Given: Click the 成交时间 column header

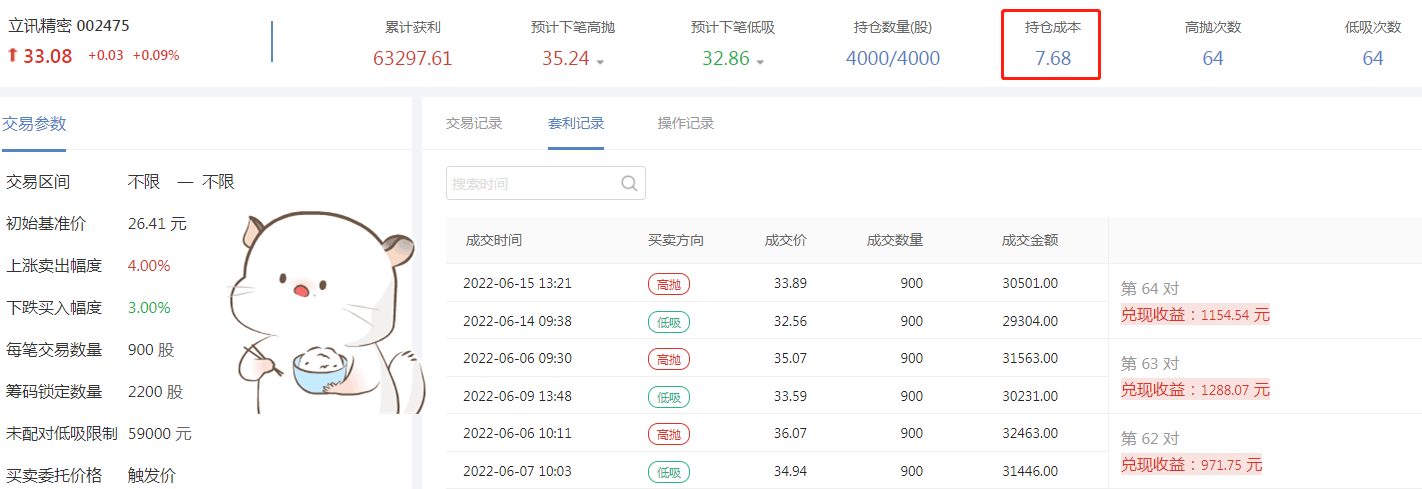Looking at the screenshot, I should point(494,240).
